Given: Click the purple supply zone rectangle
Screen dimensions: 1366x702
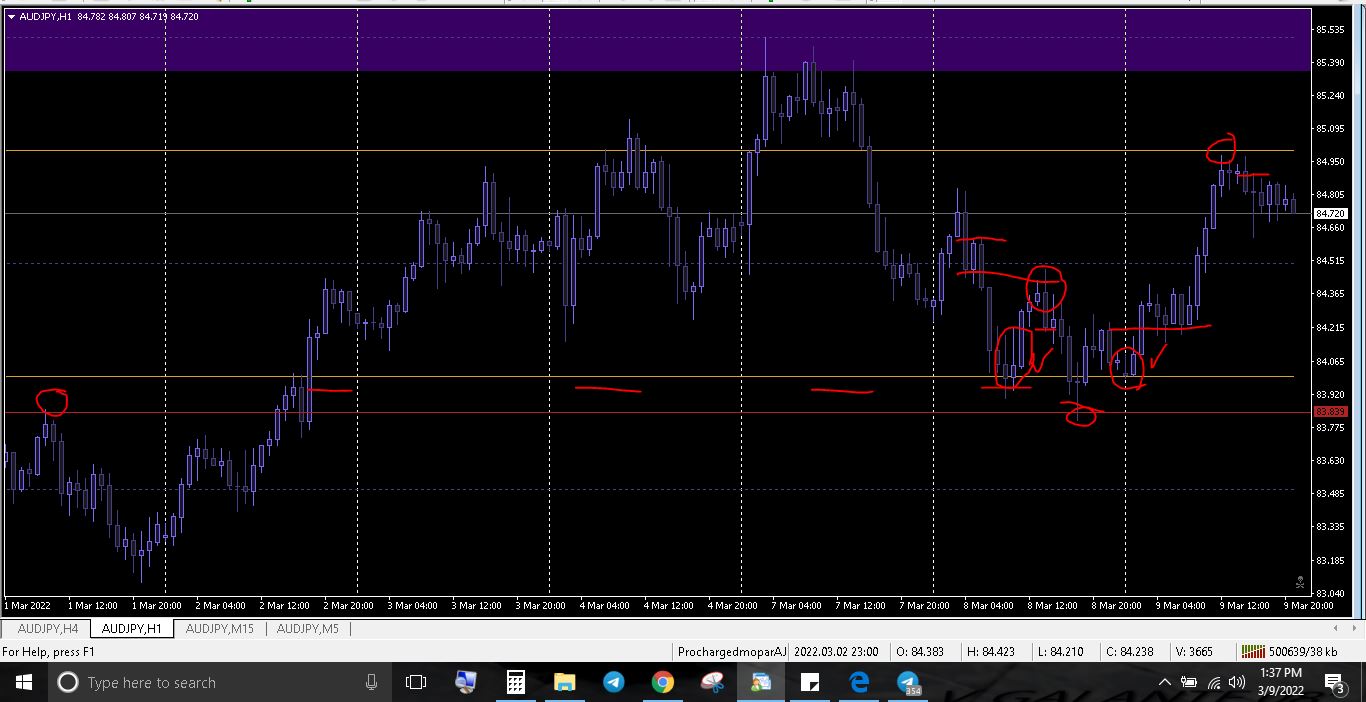Looking at the screenshot, I should tap(657, 40).
